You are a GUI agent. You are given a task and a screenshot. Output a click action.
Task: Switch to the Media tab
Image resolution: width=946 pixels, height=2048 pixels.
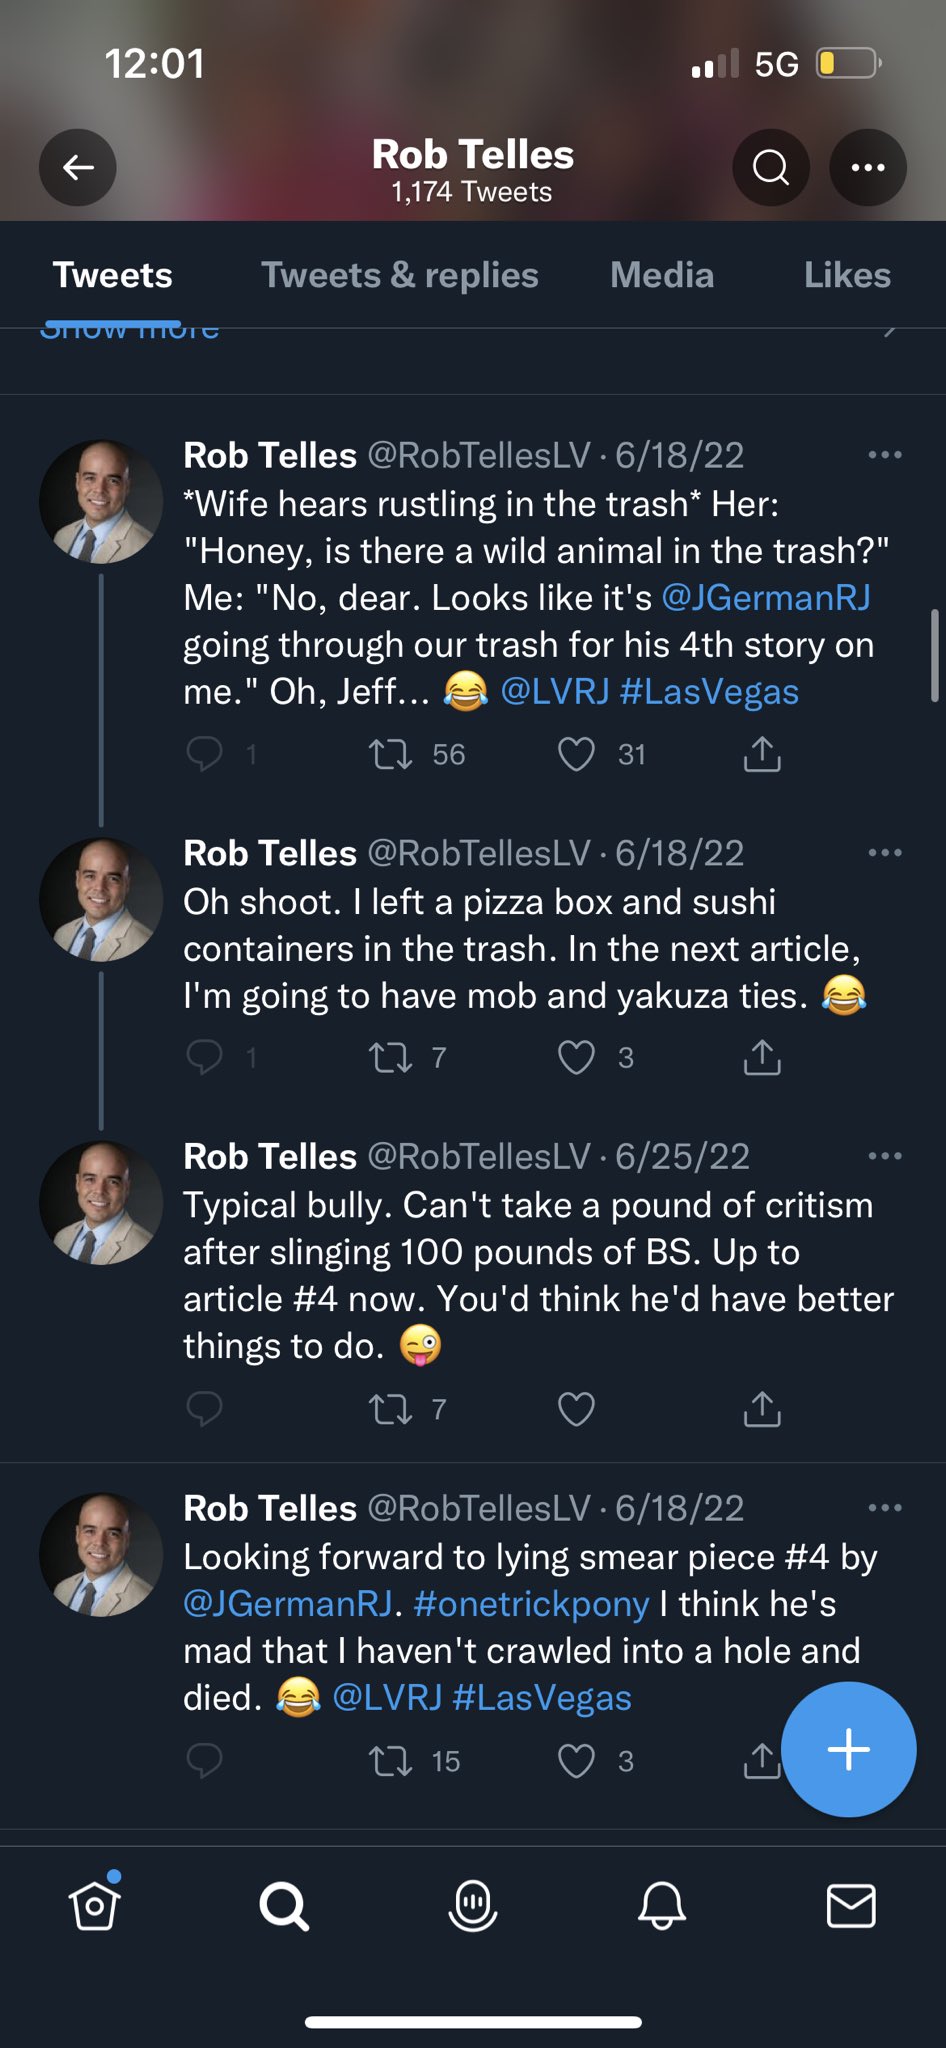(x=662, y=275)
